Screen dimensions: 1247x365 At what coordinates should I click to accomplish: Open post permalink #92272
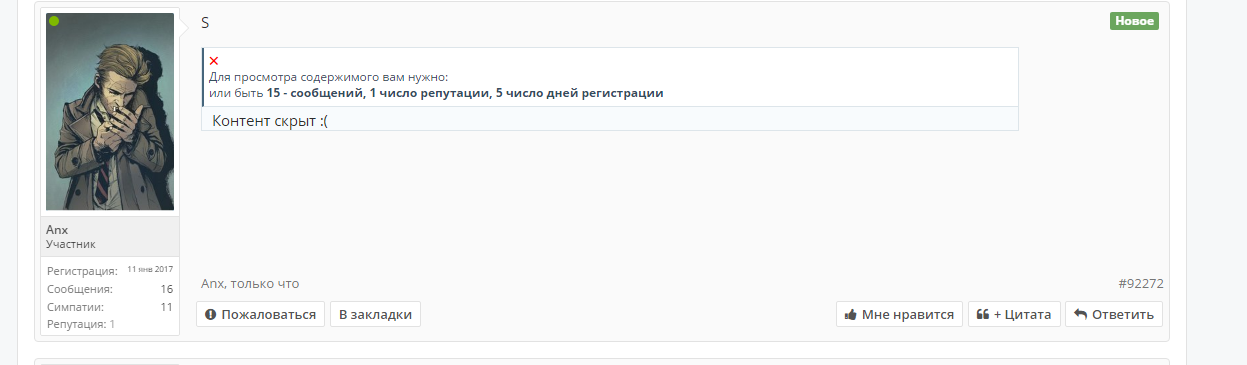[x=1141, y=284]
